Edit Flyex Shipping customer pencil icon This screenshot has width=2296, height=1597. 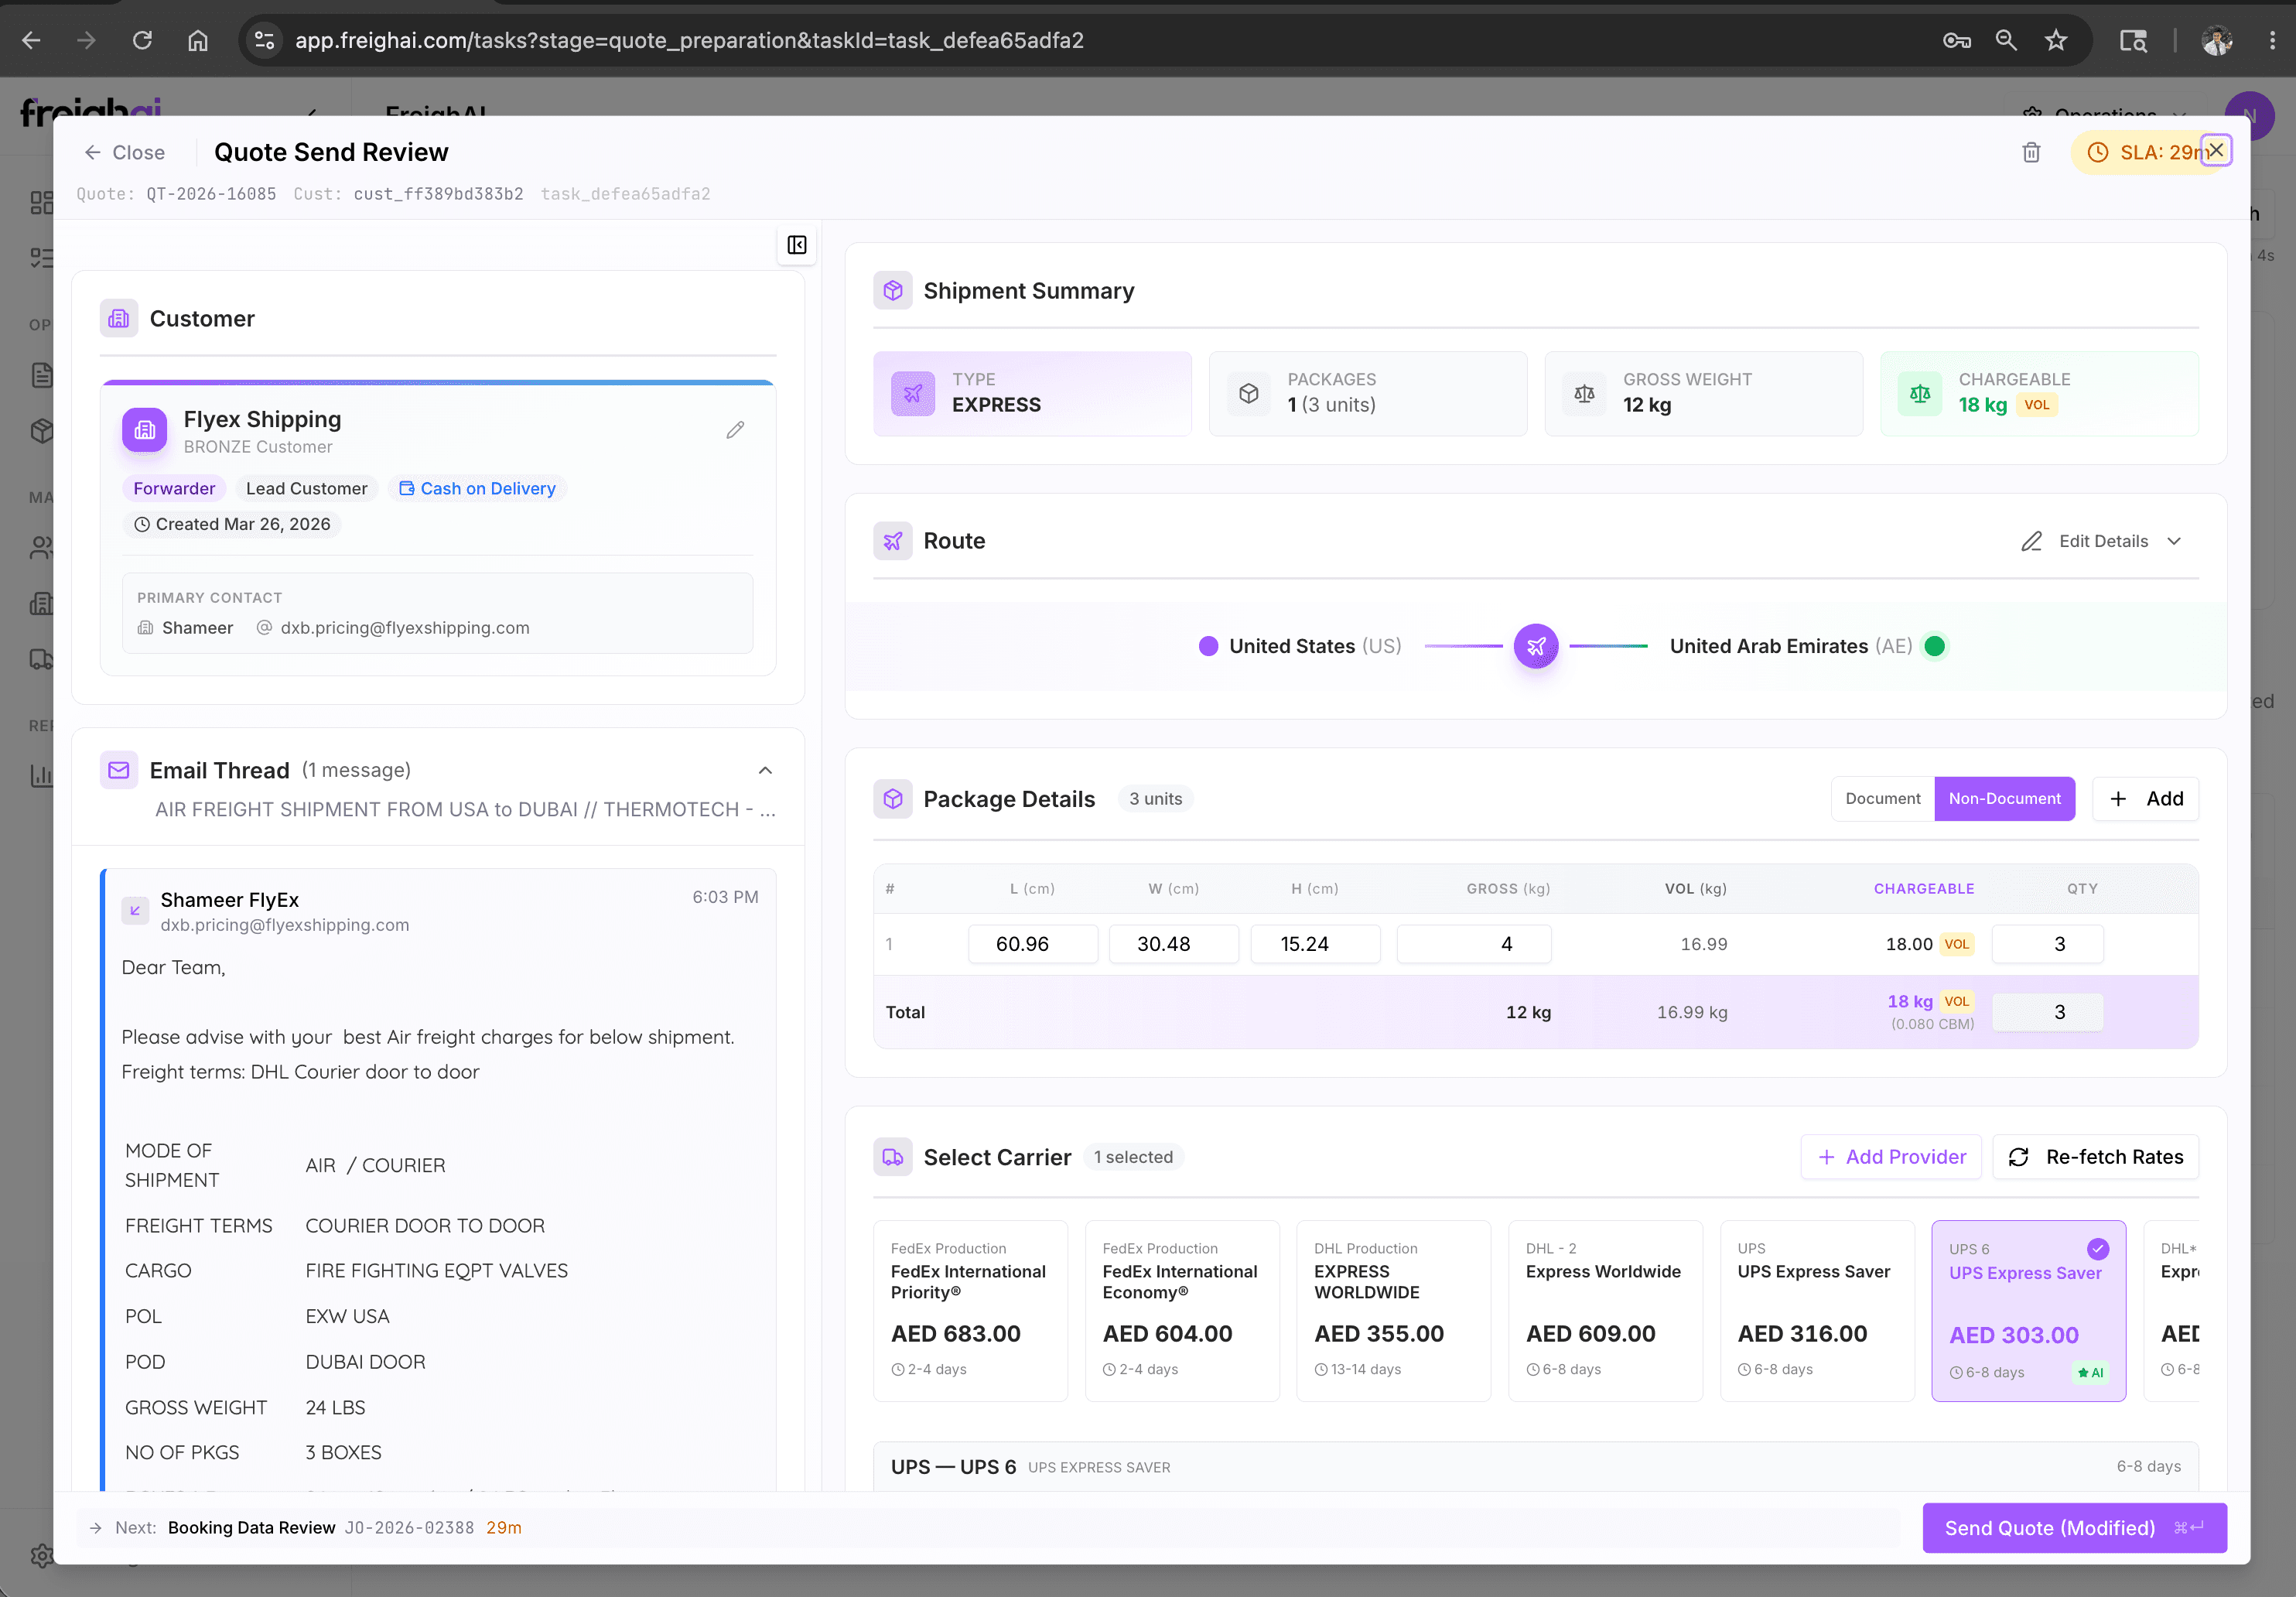click(x=735, y=430)
